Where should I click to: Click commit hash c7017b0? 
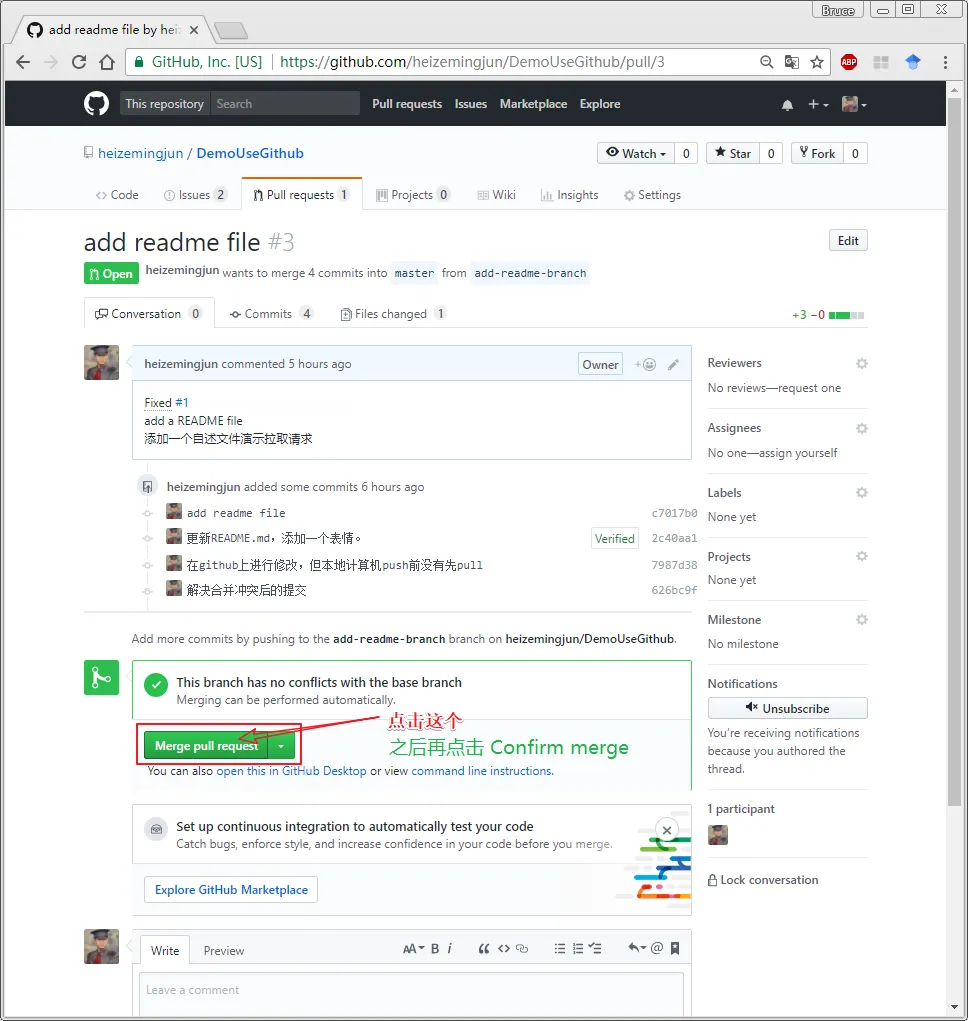[x=674, y=513]
